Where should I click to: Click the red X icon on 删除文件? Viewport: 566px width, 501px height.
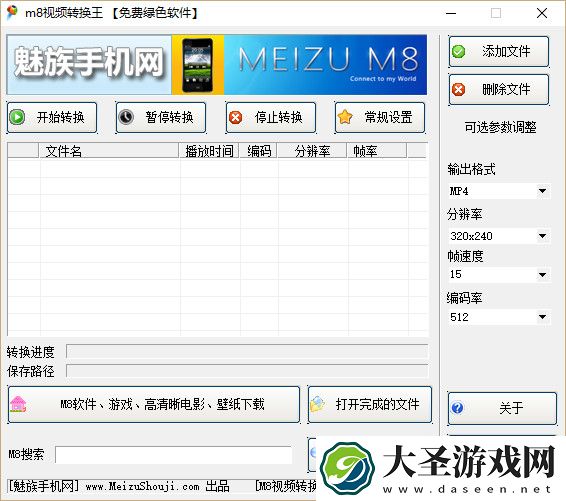coord(459,89)
